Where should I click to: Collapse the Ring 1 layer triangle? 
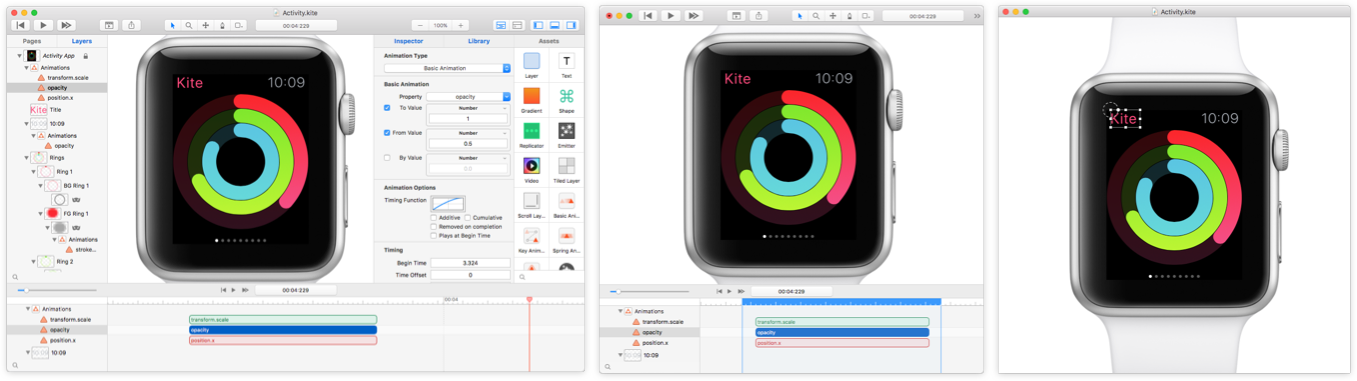(x=33, y=172)
